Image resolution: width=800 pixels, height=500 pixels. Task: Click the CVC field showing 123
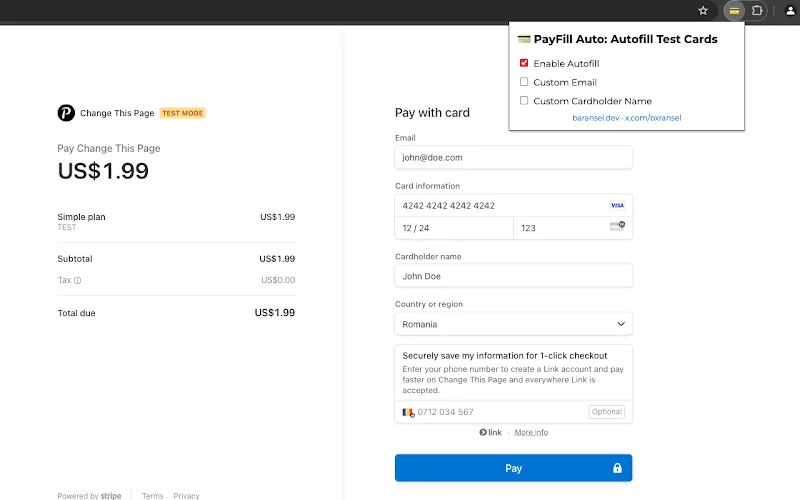tap(573, 228)
